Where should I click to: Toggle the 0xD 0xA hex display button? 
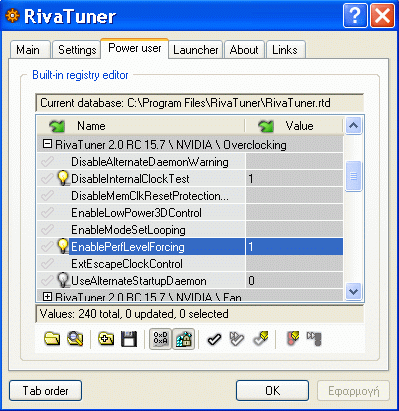[161, 339]
